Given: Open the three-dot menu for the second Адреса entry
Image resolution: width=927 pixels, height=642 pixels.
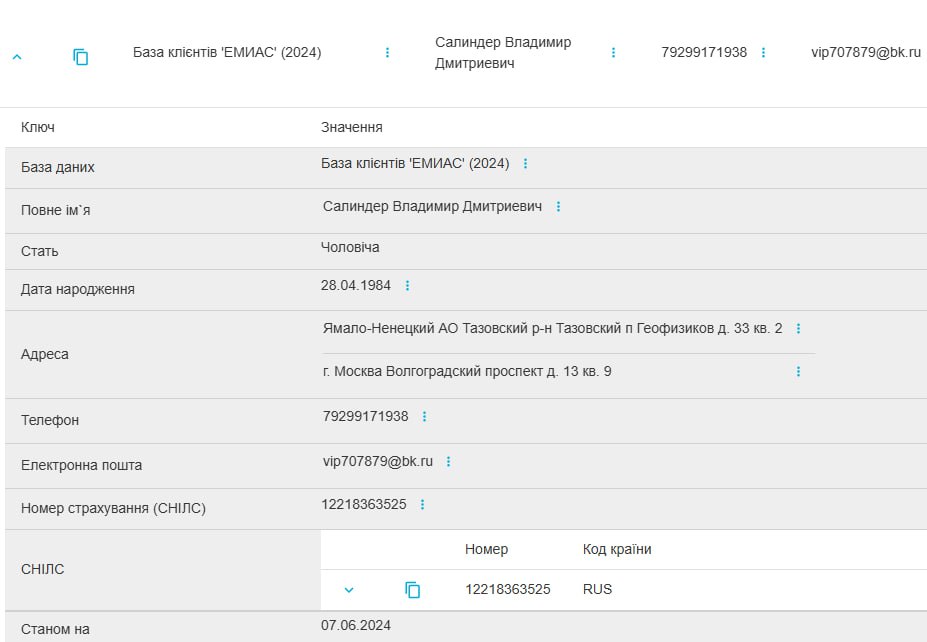Looking at the screenshot, I should 798,372.
